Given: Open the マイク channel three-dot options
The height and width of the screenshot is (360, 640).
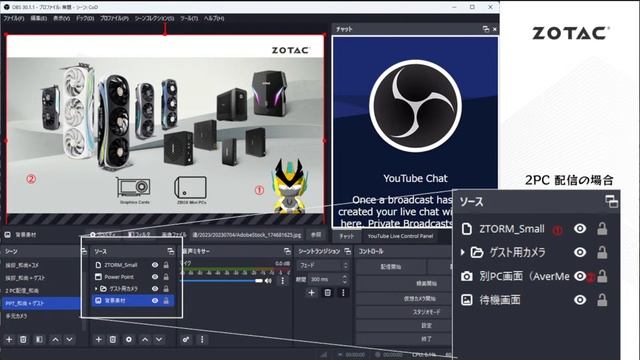Looking at the screenshot, I should click(x=282, y=281).
